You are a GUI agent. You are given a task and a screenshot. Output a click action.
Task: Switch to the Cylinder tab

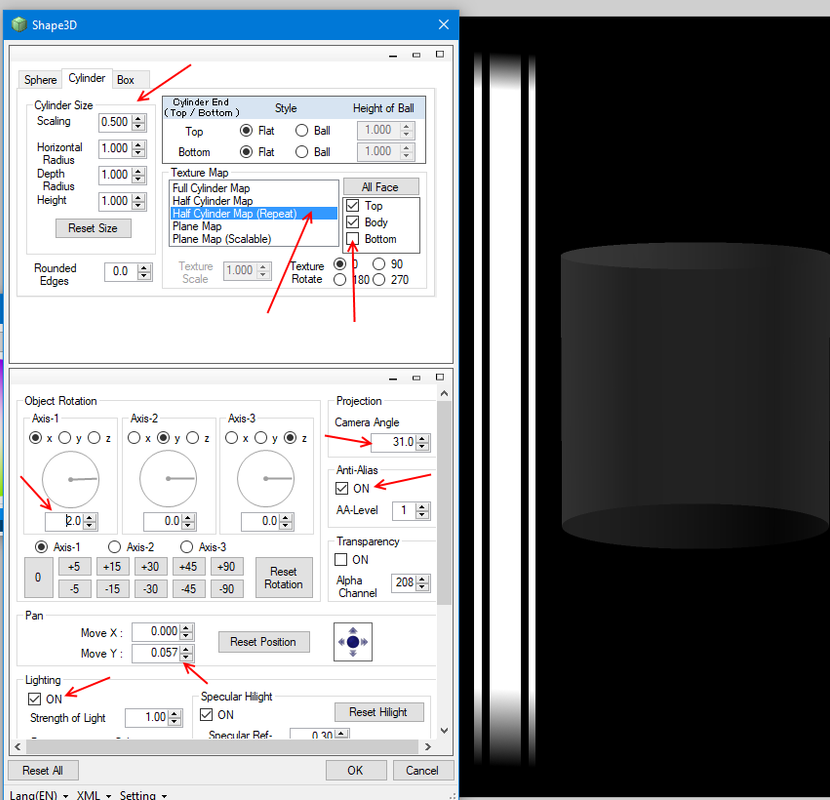click(87, 78)
